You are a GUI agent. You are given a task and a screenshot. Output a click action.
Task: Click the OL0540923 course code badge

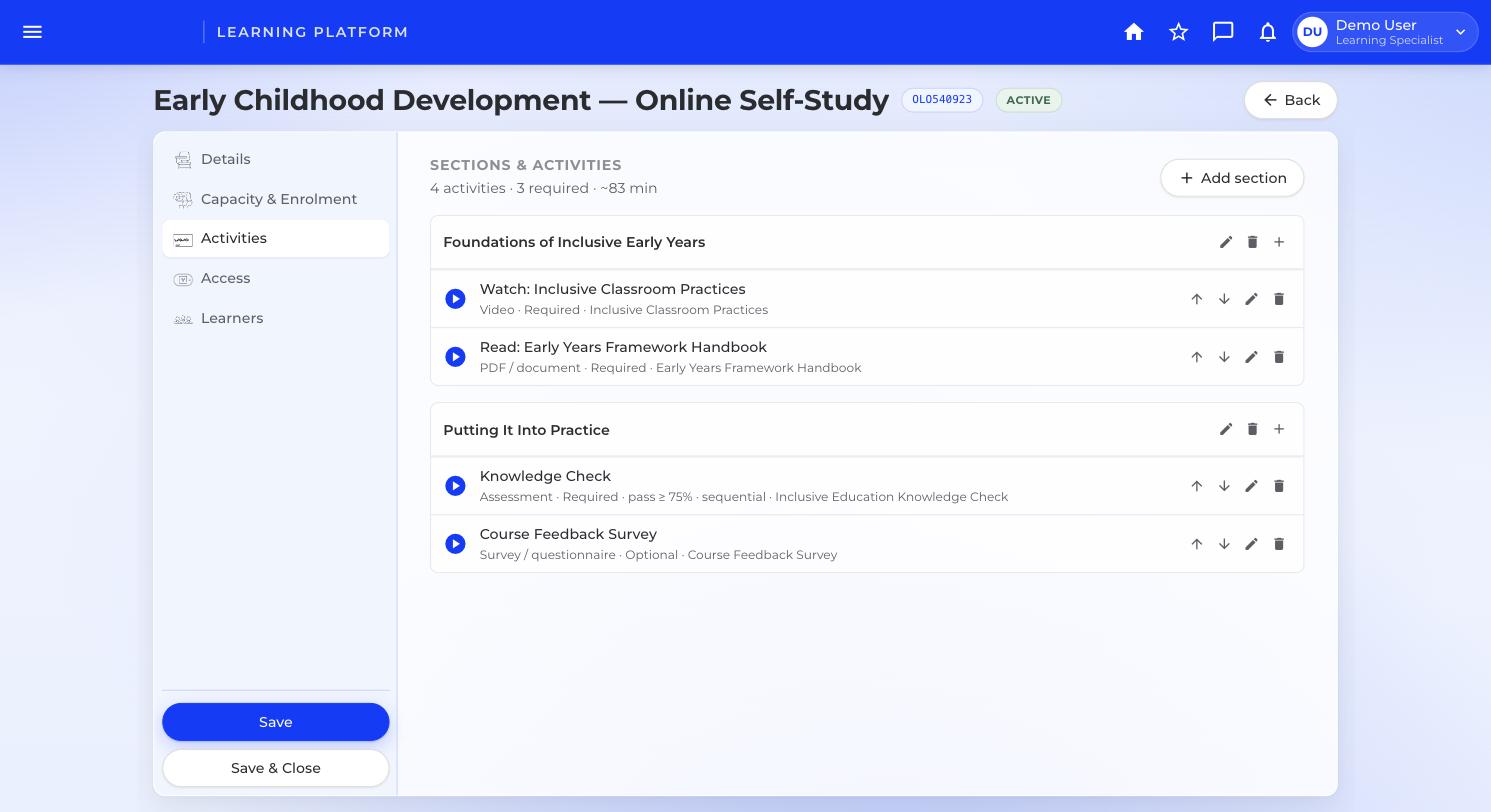point(942,100)
